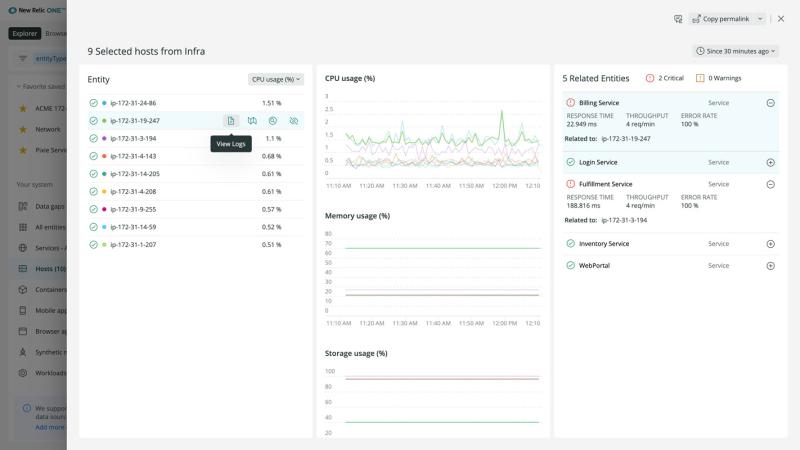Select the Explorer tab in background page
Image resolution: width=800 pixels, height=450 pixels.
click(24, 33)
